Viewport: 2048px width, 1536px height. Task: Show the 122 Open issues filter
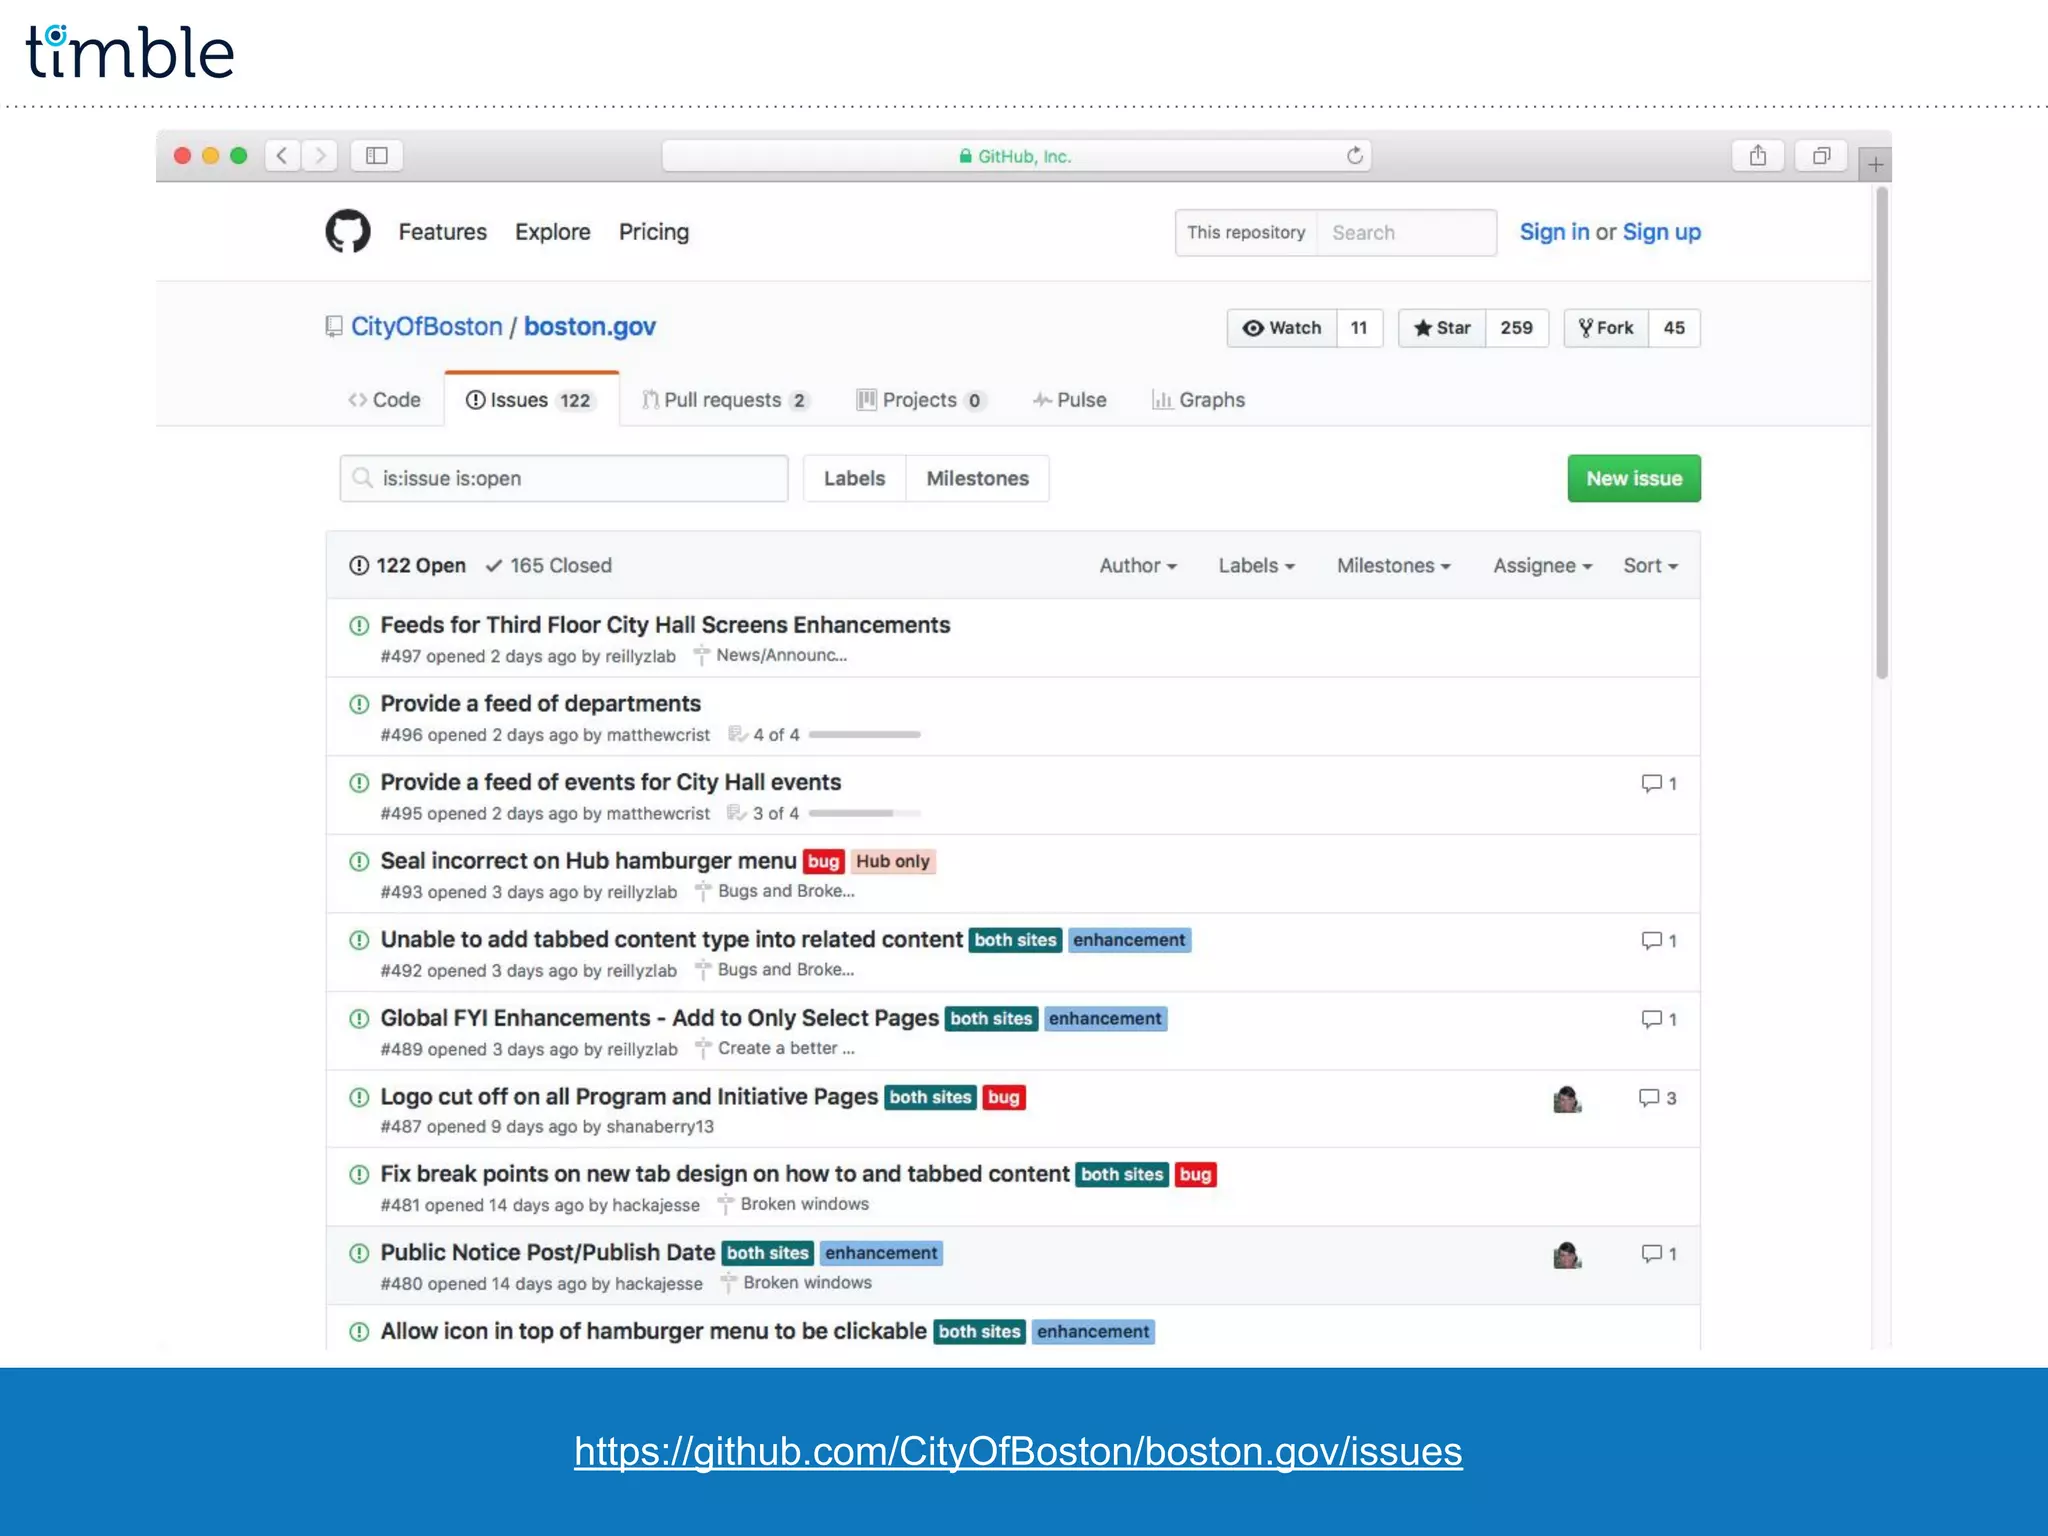coord(408,565)
